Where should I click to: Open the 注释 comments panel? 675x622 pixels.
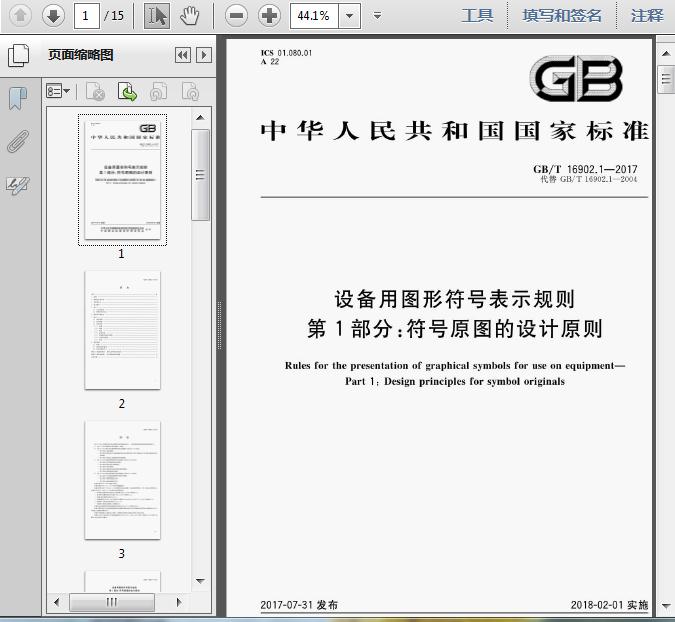[x=647, y=16]
